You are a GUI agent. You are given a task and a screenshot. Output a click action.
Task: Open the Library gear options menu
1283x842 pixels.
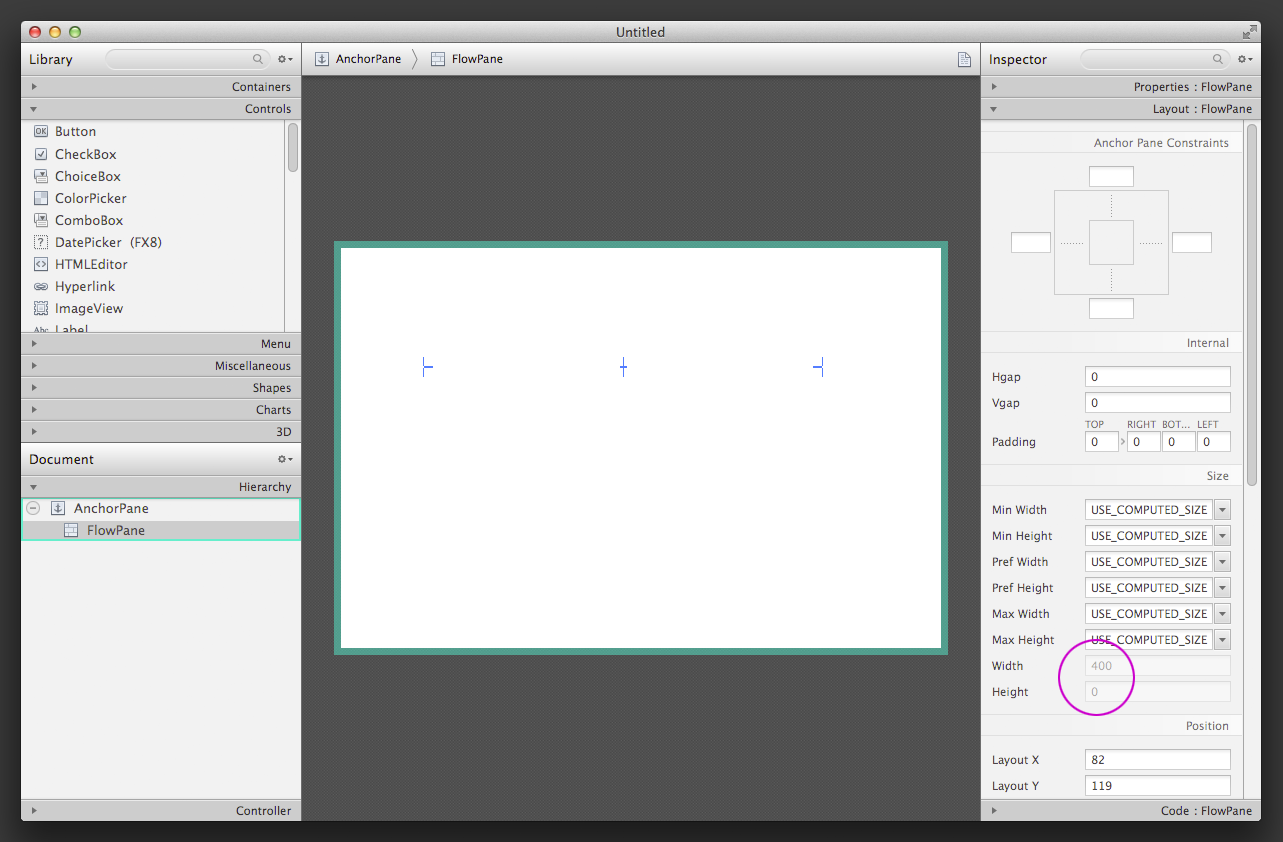(285, 60)
